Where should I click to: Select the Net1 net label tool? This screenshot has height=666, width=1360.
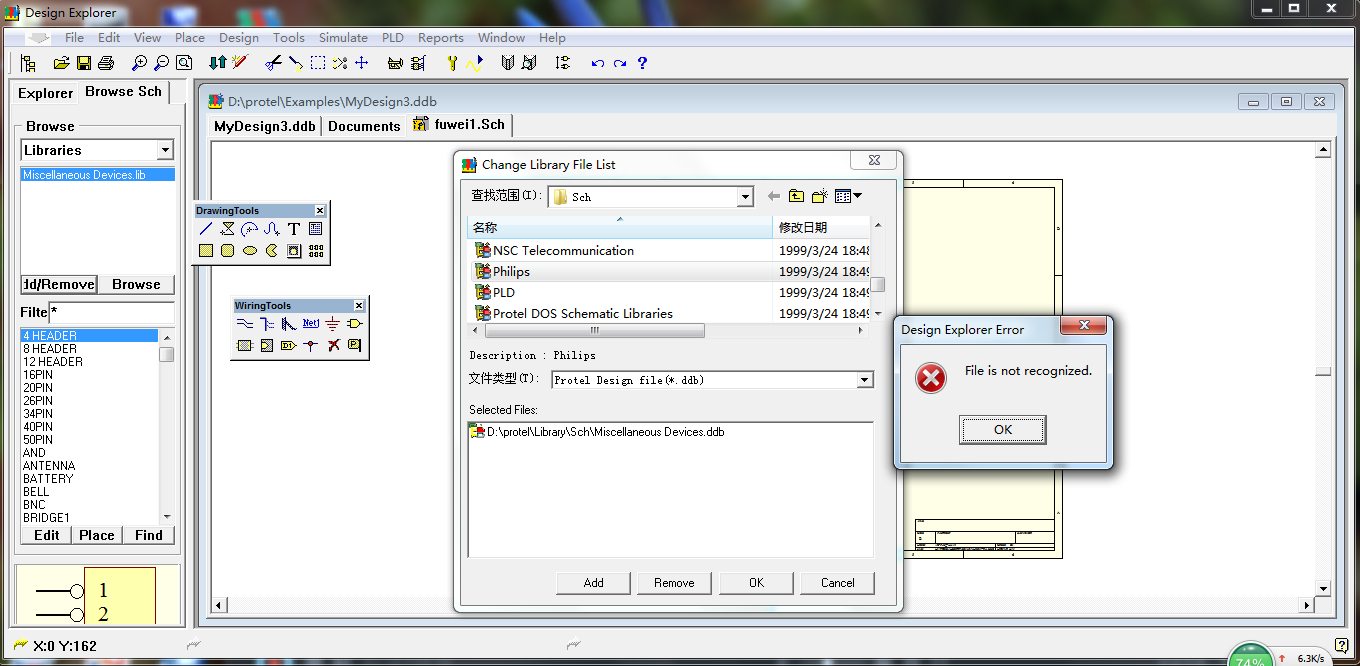coord(311,324)
